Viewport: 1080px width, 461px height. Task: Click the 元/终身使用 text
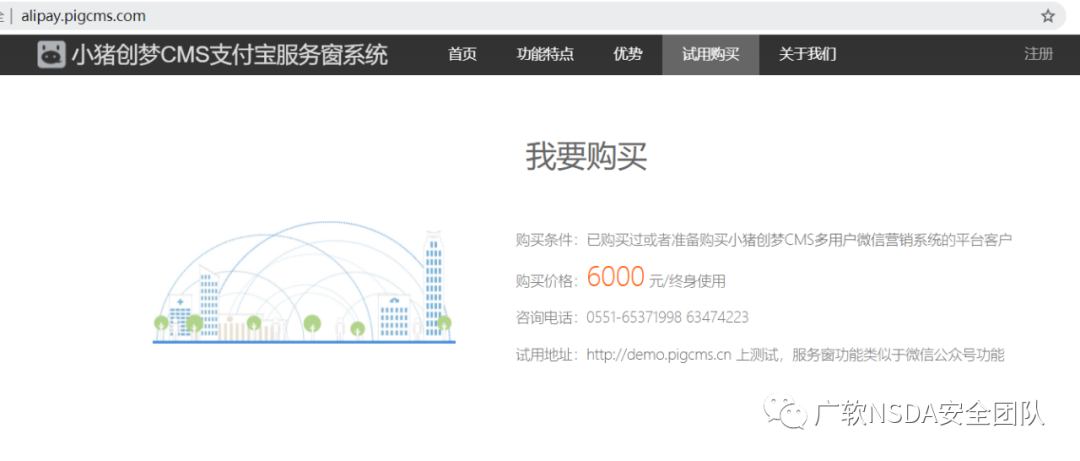click(x=687, y=281)
